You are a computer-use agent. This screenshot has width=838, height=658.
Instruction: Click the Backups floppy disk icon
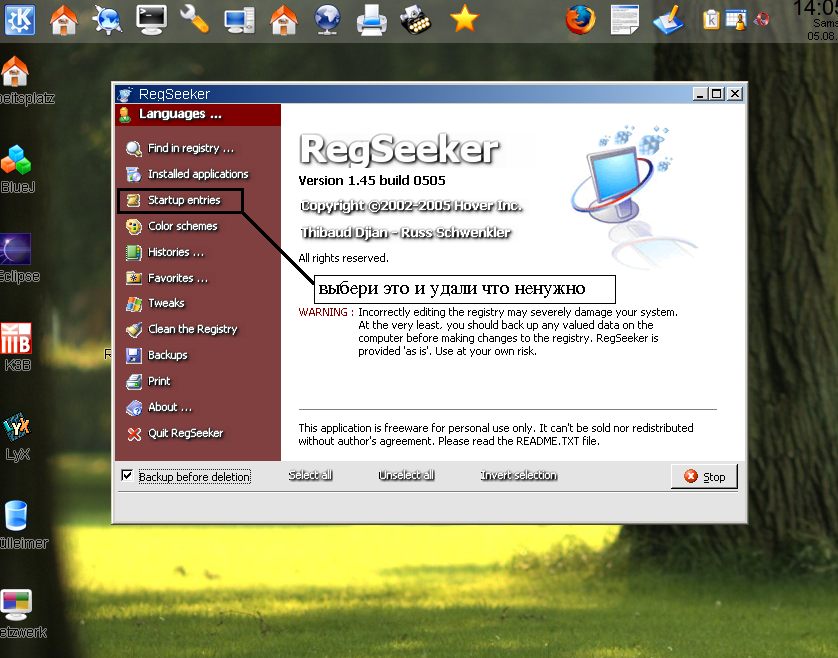tap(133, 355)
